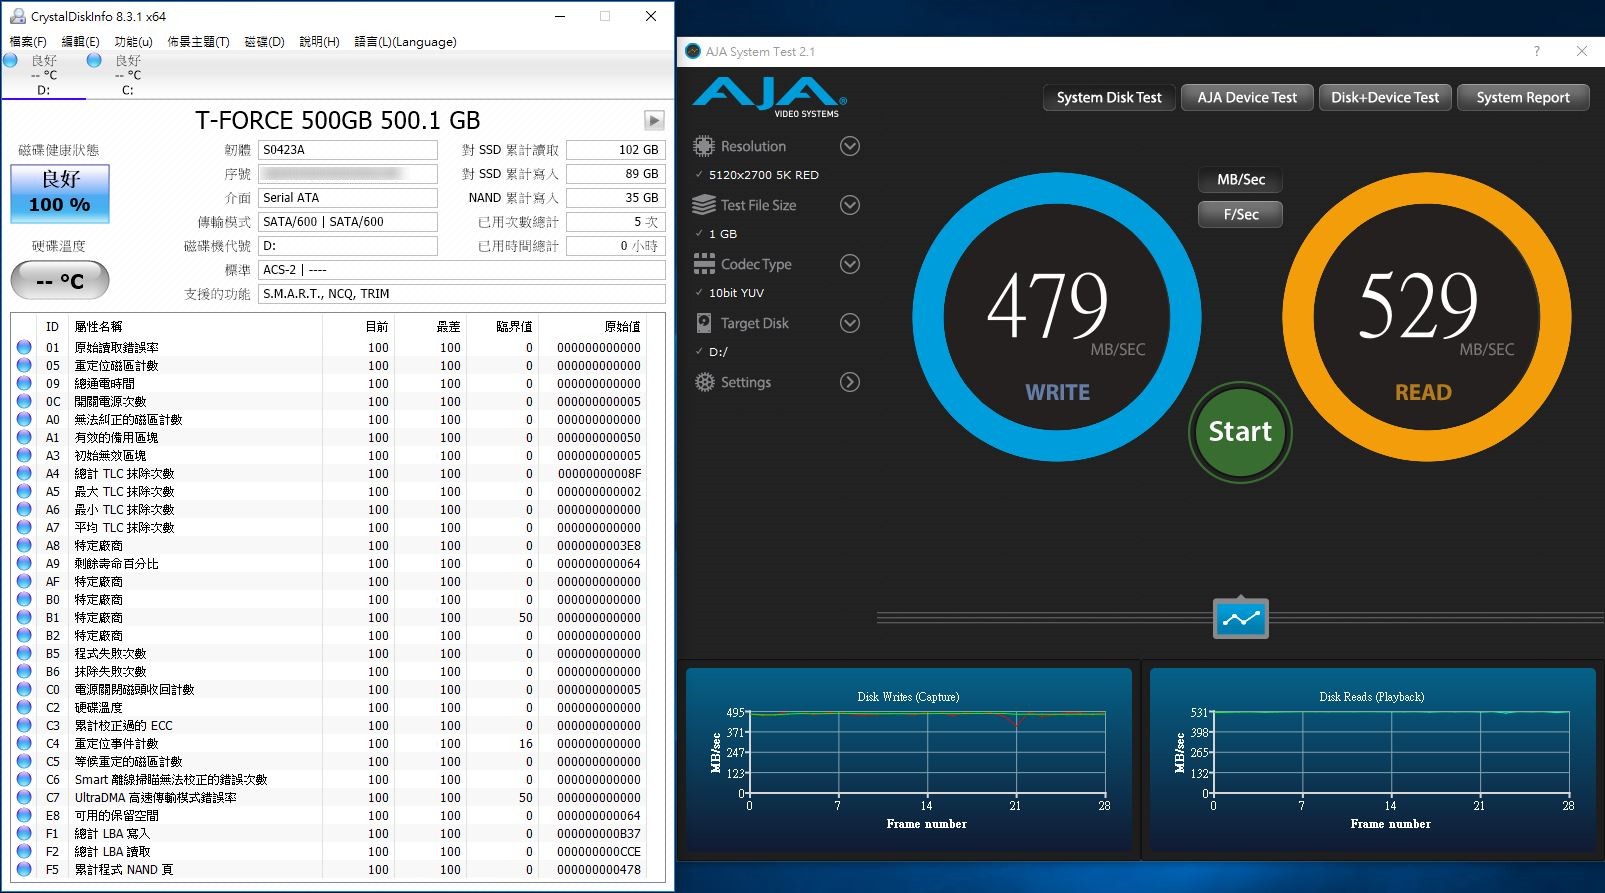1605x893 pixels.
Task: Select the 剩餘壽命百分比 attribute row
Action: click(338, 564)
